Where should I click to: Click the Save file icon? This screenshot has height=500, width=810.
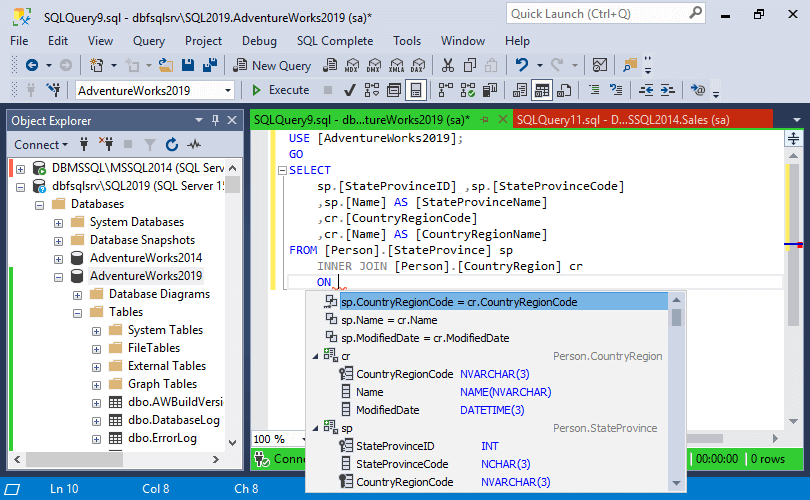[x=188, y=65]
